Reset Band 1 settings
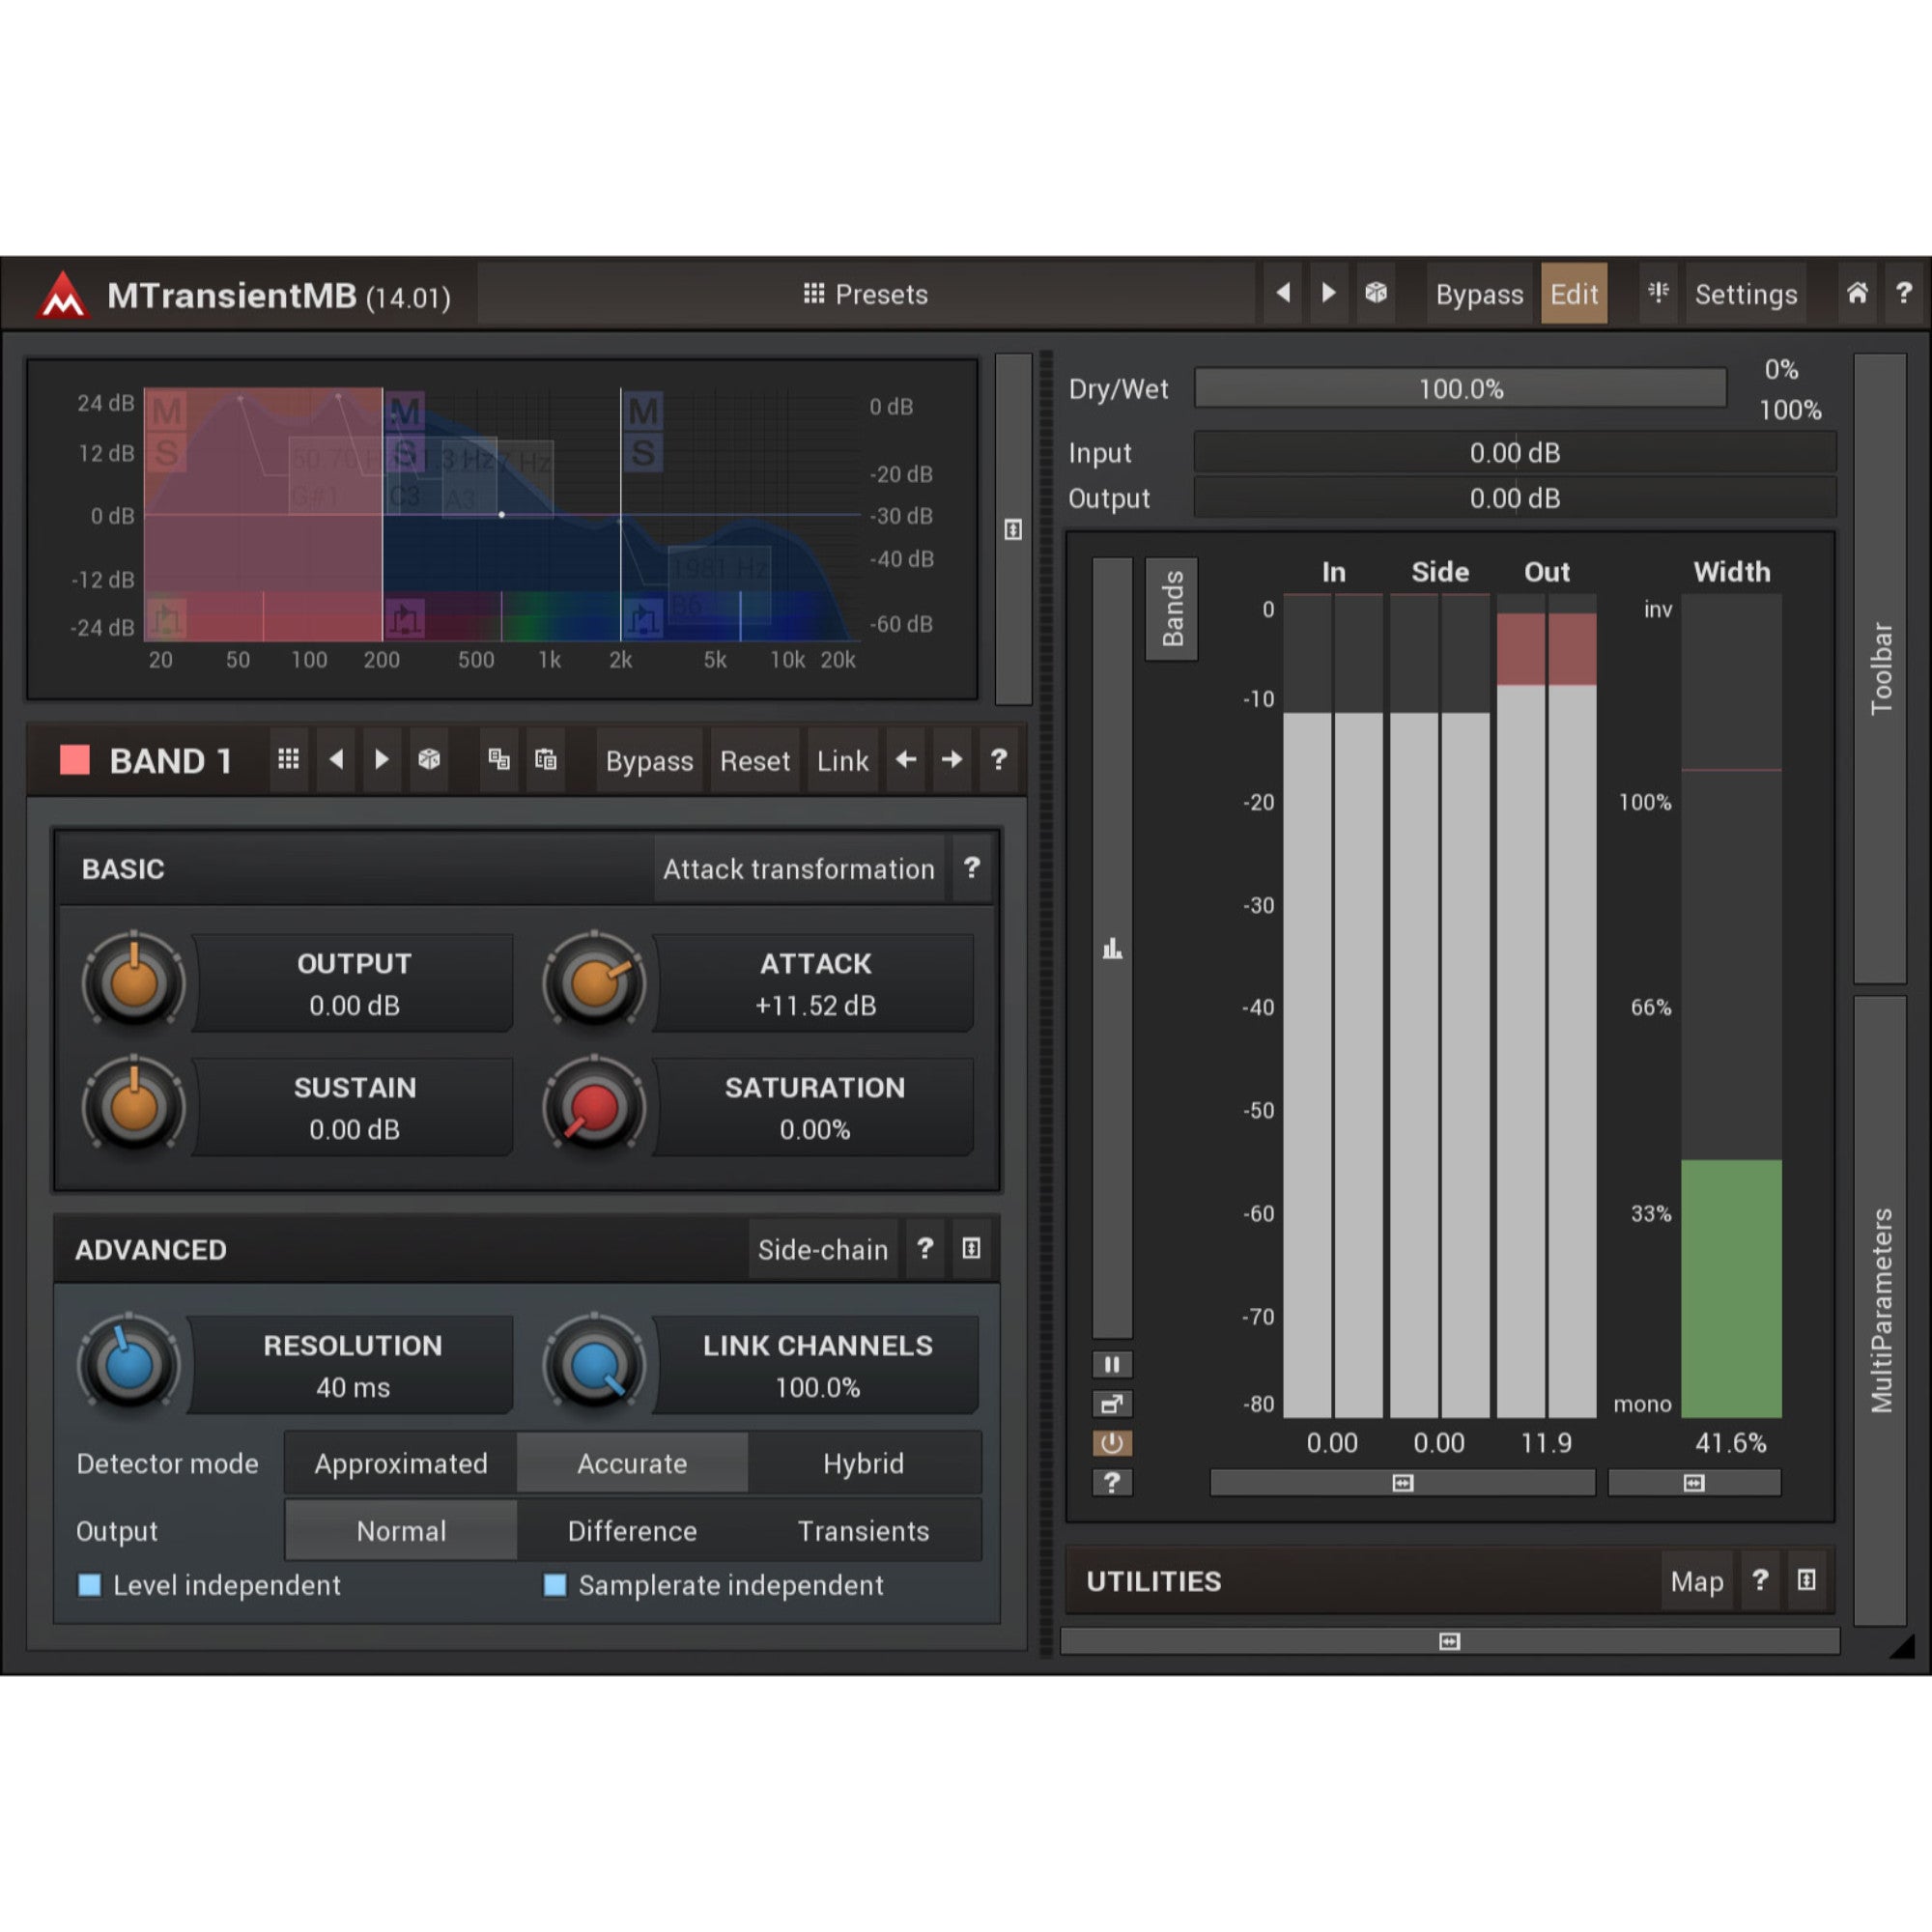 click(x=755, y=761)
